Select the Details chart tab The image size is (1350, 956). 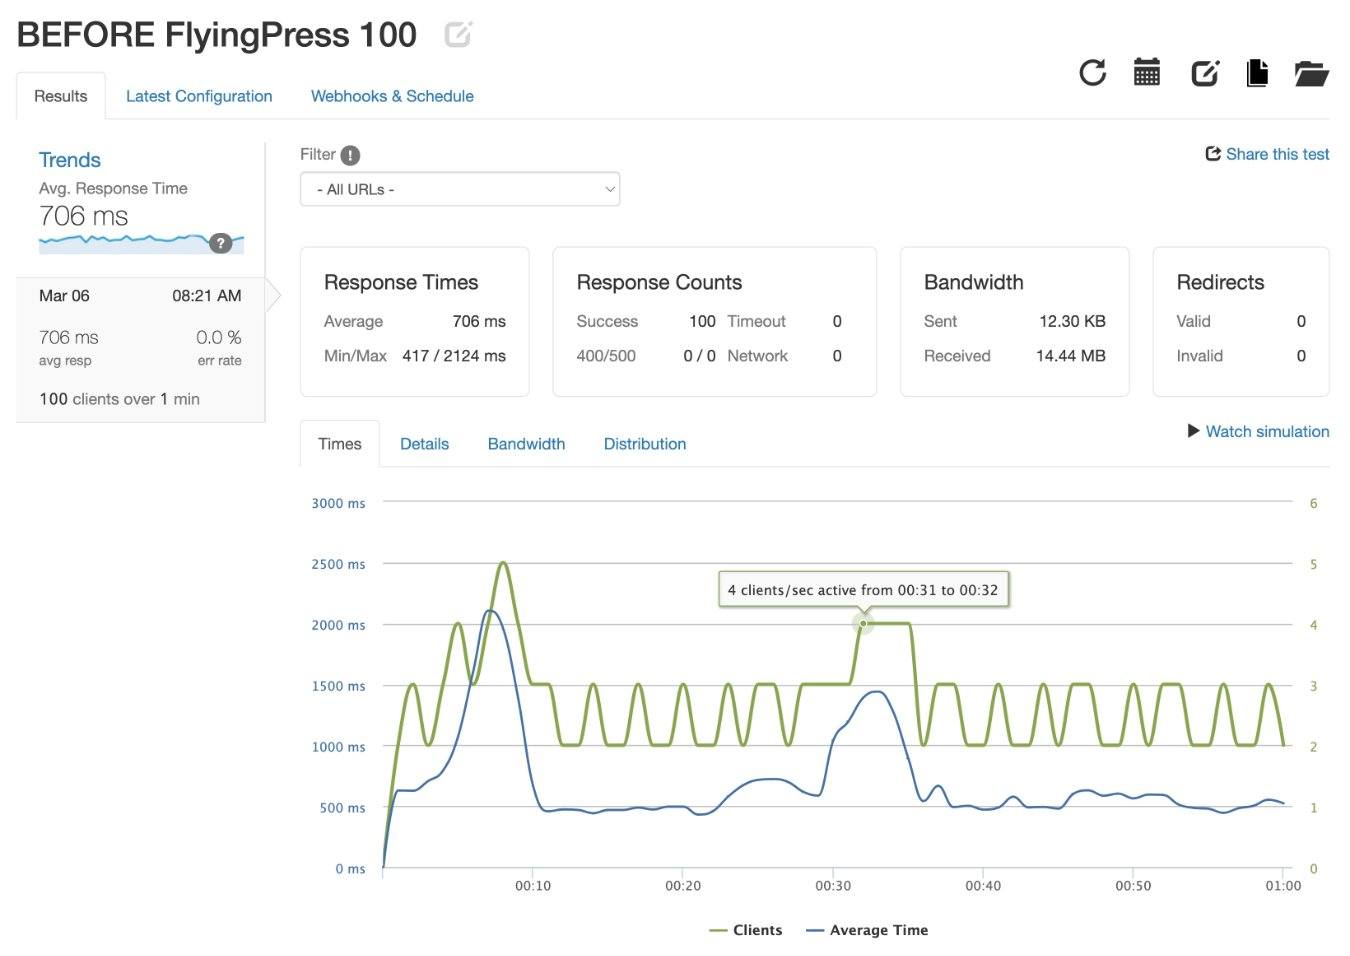pyautogui.click(x=424, y=444)
